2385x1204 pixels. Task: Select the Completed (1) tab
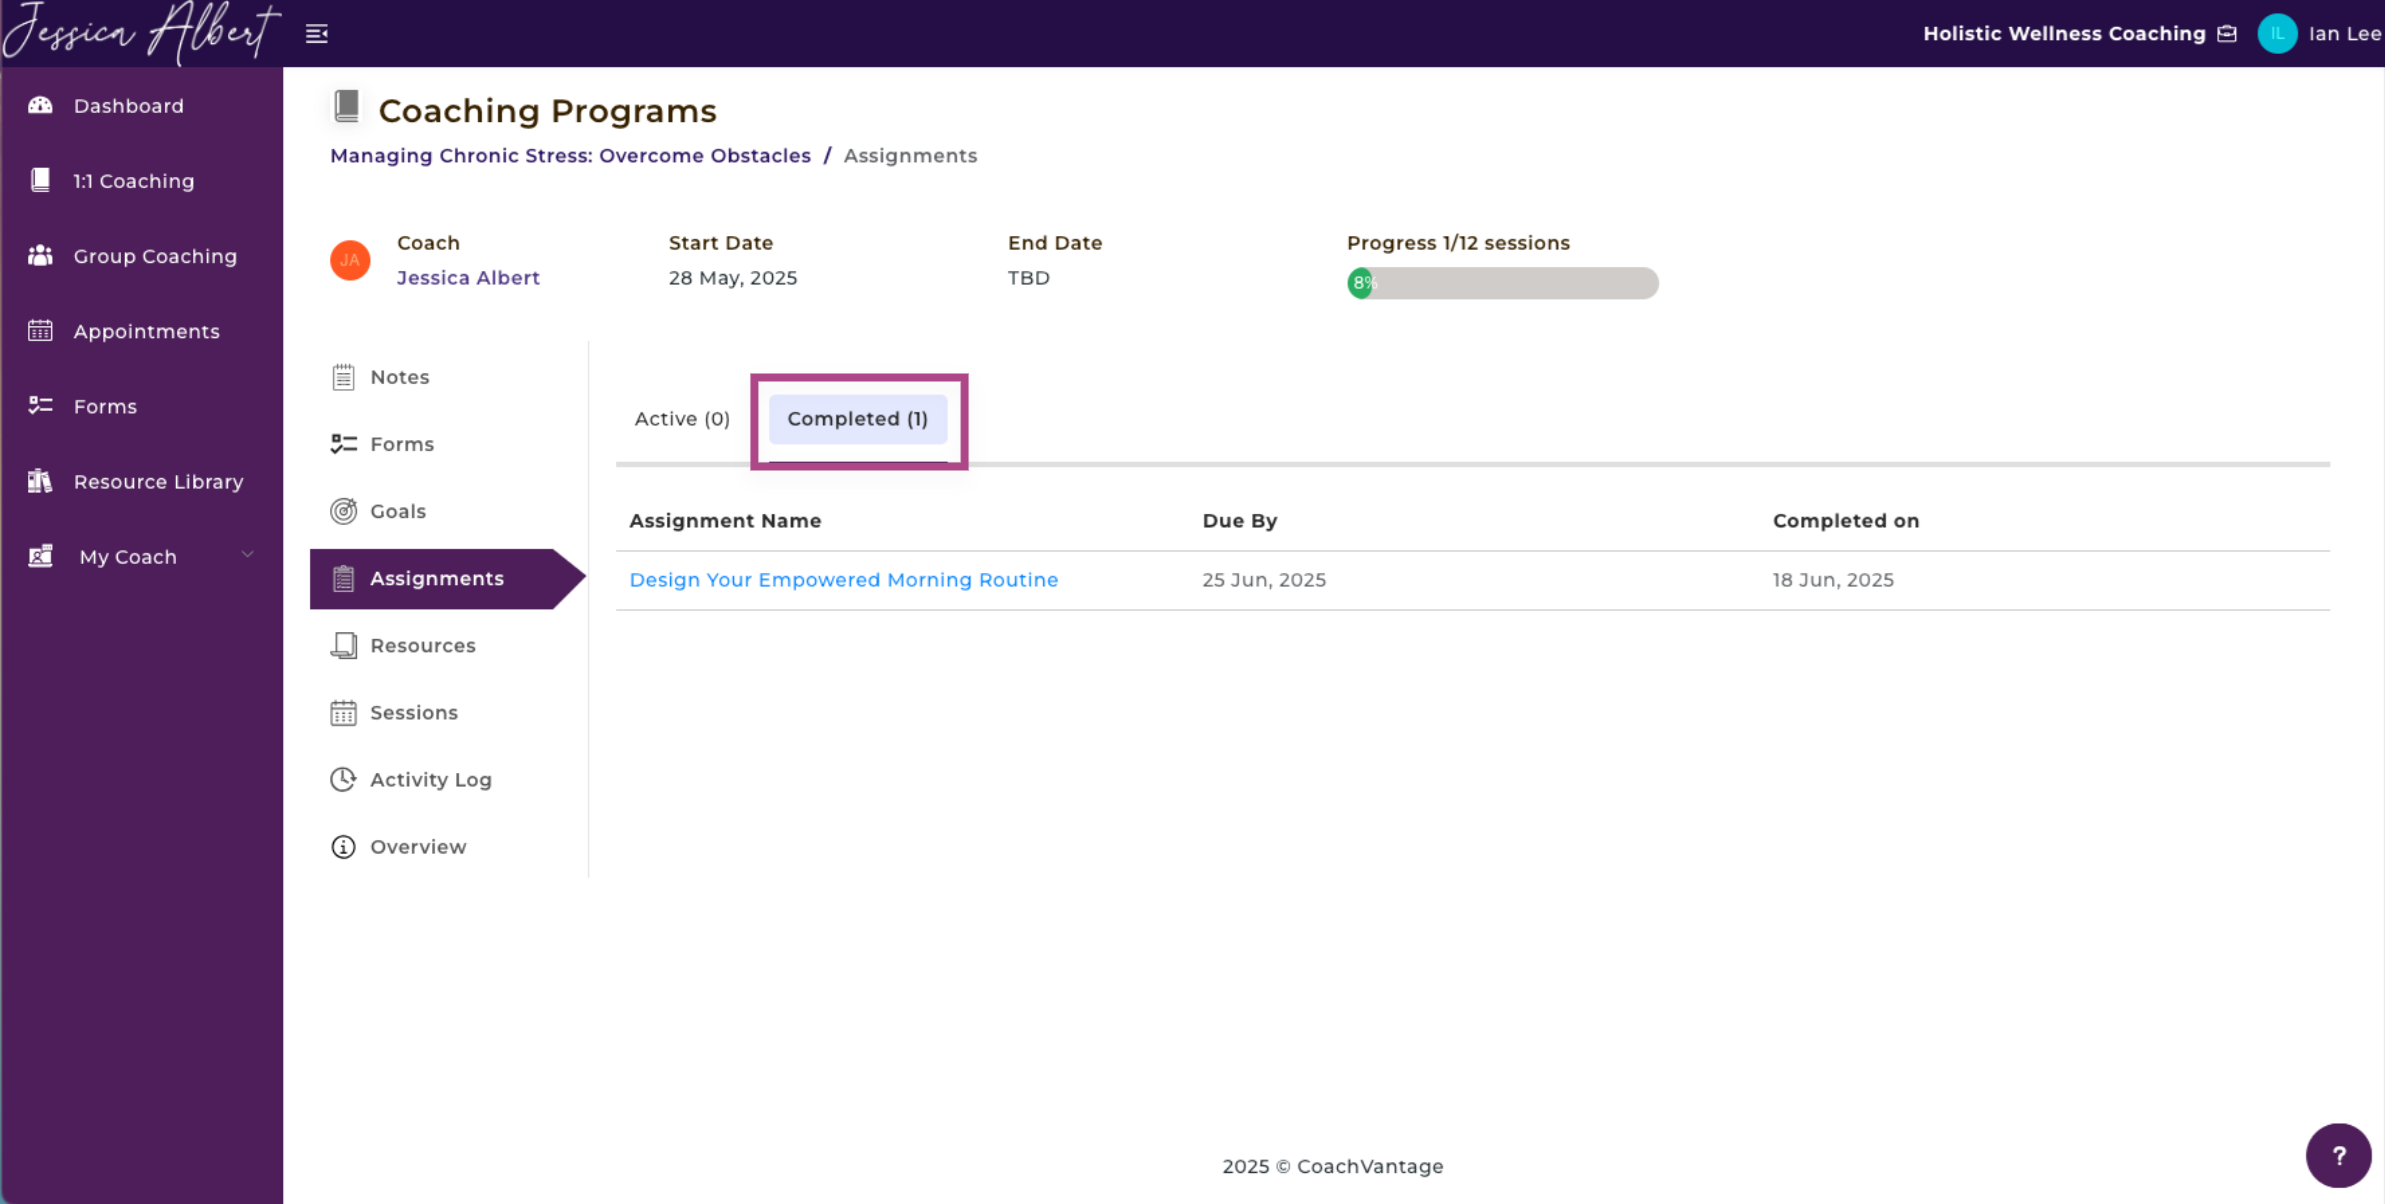(x=857, y=418)
